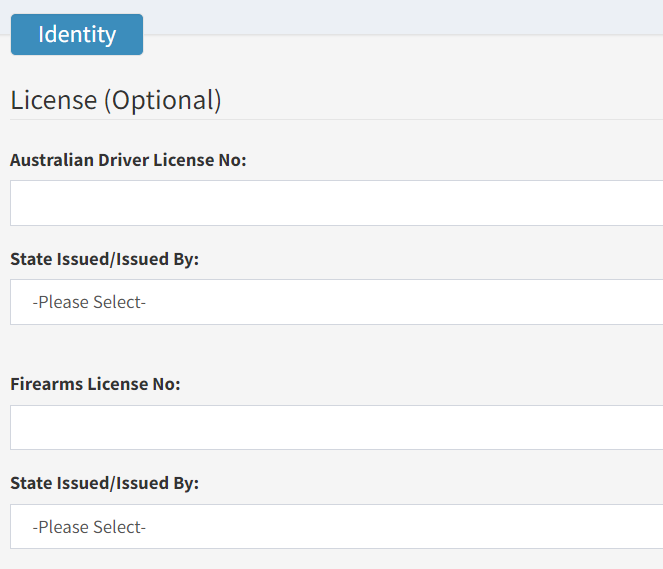Click the State Issued/Issued By label under firearms license
This screenshot has height=569, width=663.
(x=104, y=483)
